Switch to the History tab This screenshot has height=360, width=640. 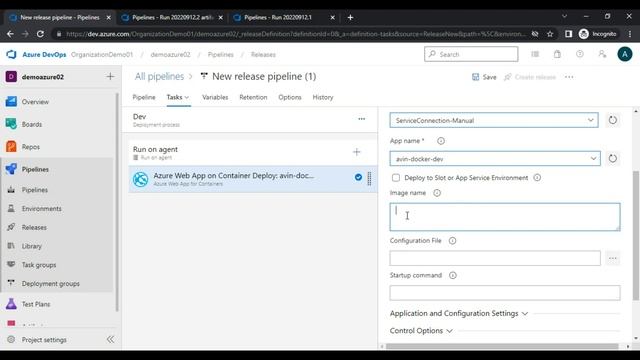[323, 97]
